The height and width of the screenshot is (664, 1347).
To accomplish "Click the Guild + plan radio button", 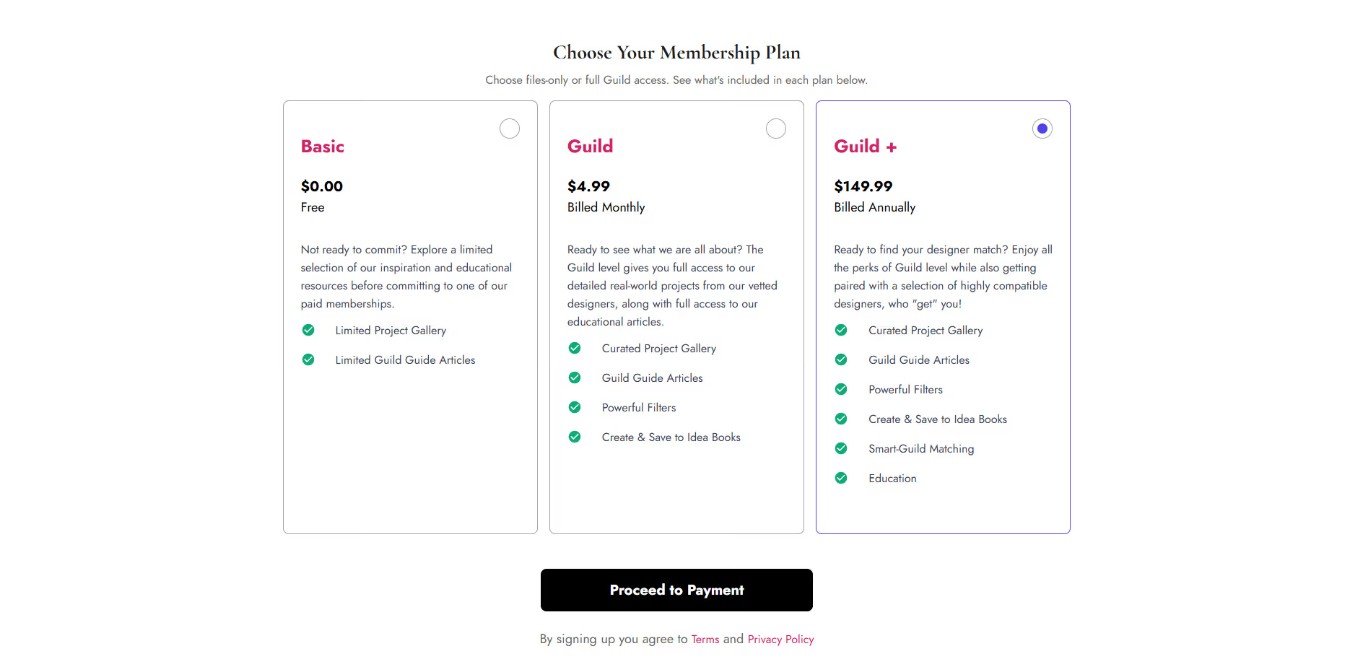I will click(x=1042, y=129).
